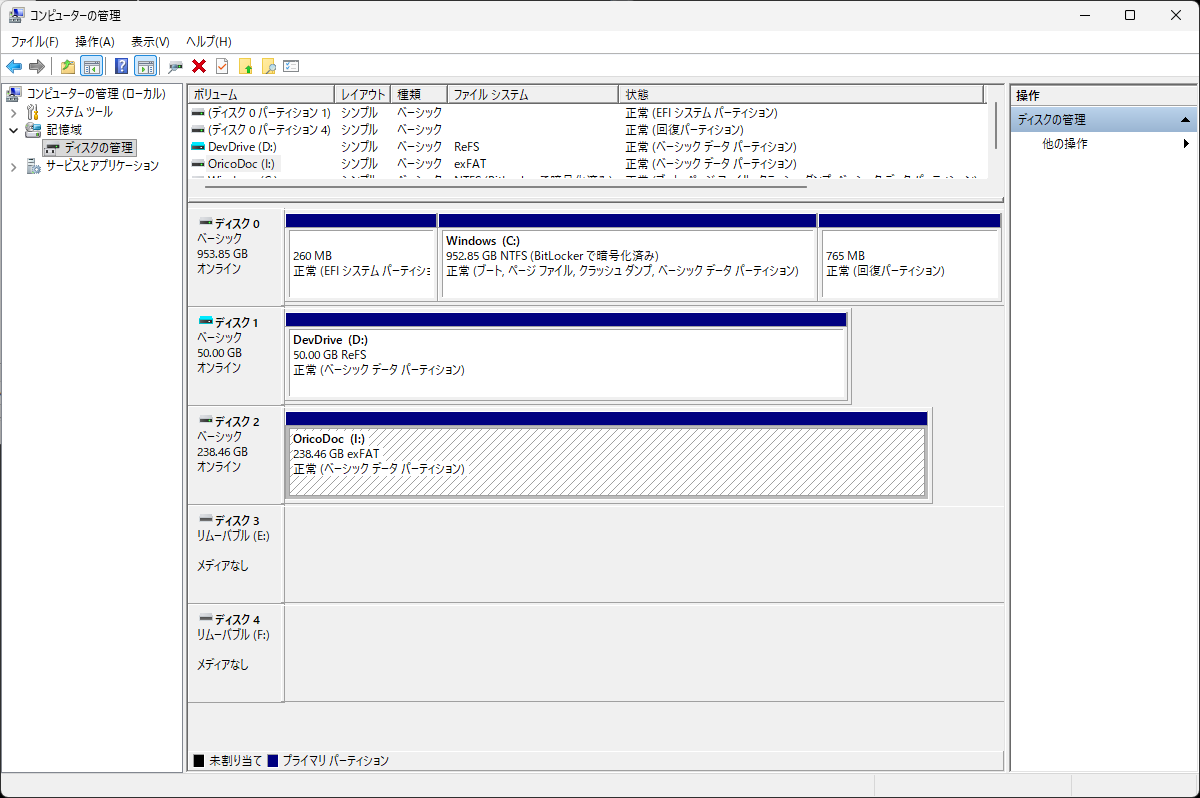Click the Forward navigation arrow
The height and width of the screenshot is (798, 1200).
click(35, 66)
